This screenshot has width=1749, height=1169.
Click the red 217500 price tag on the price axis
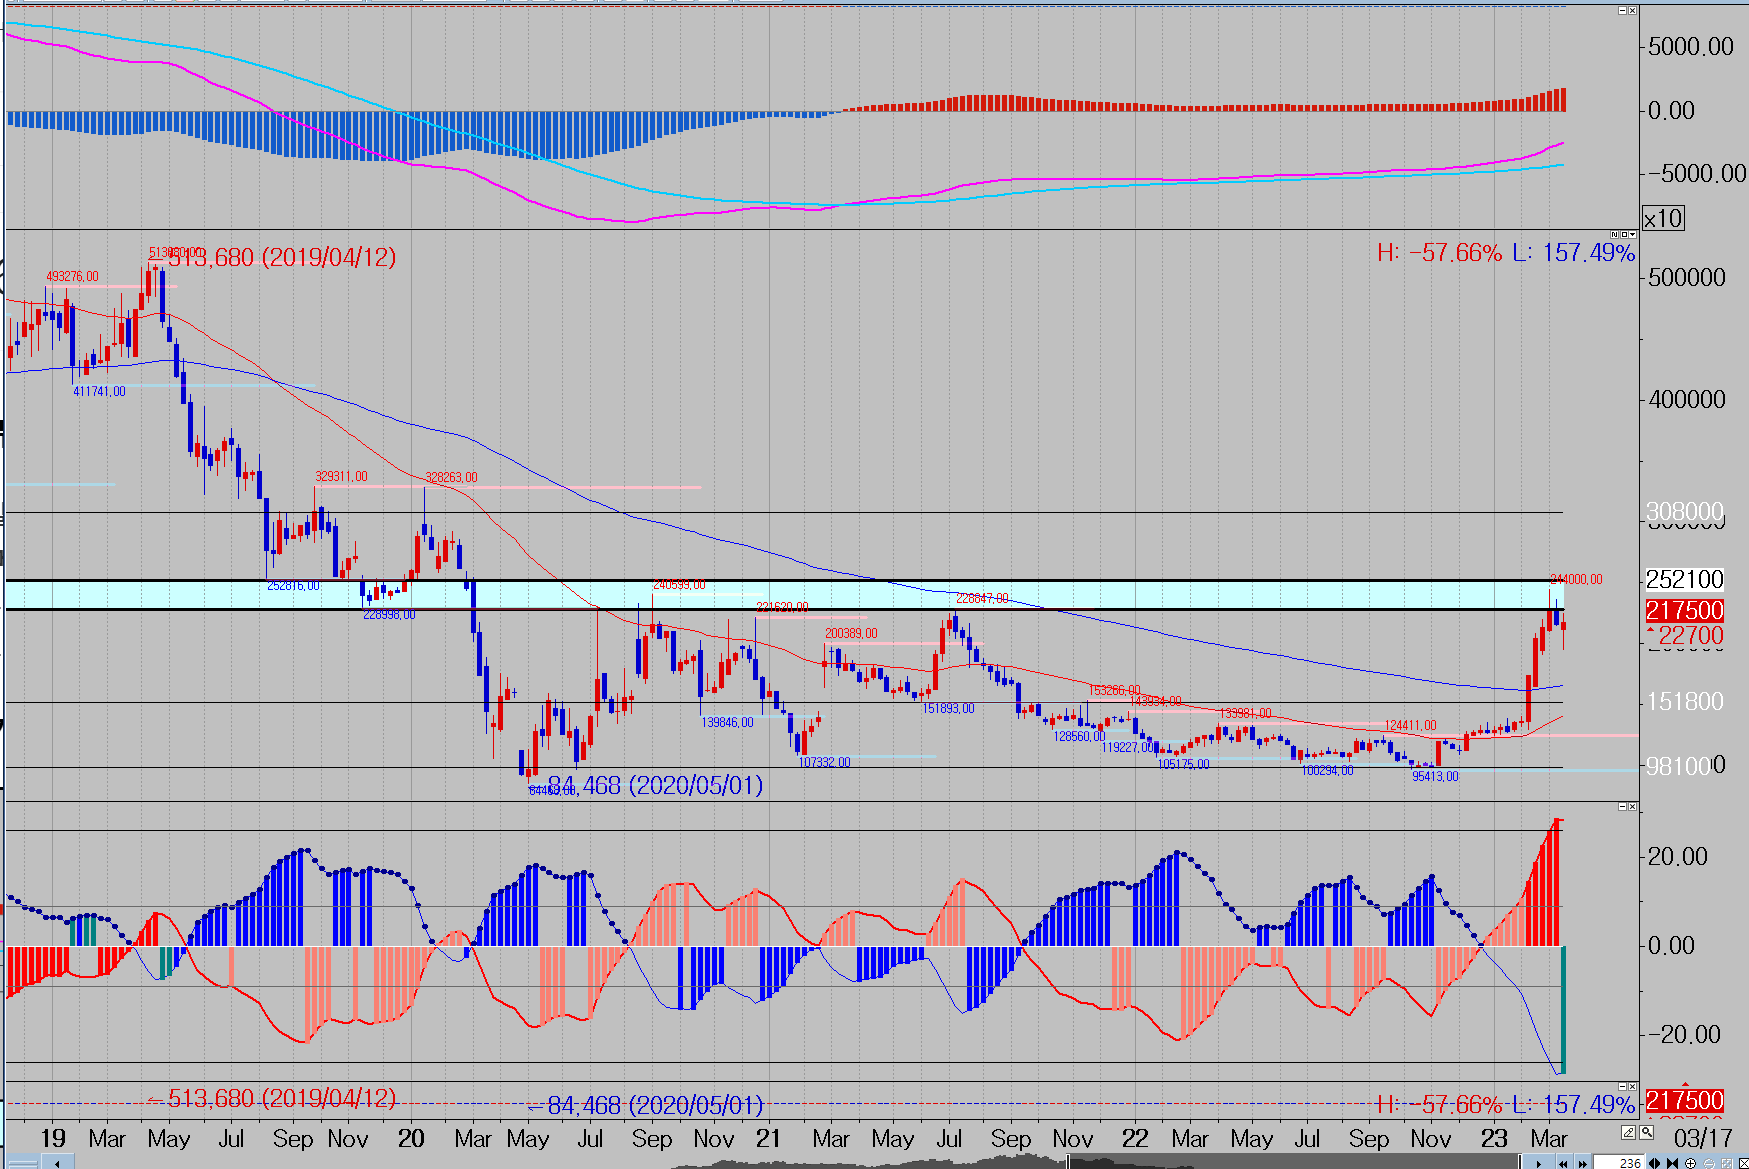1685,610
